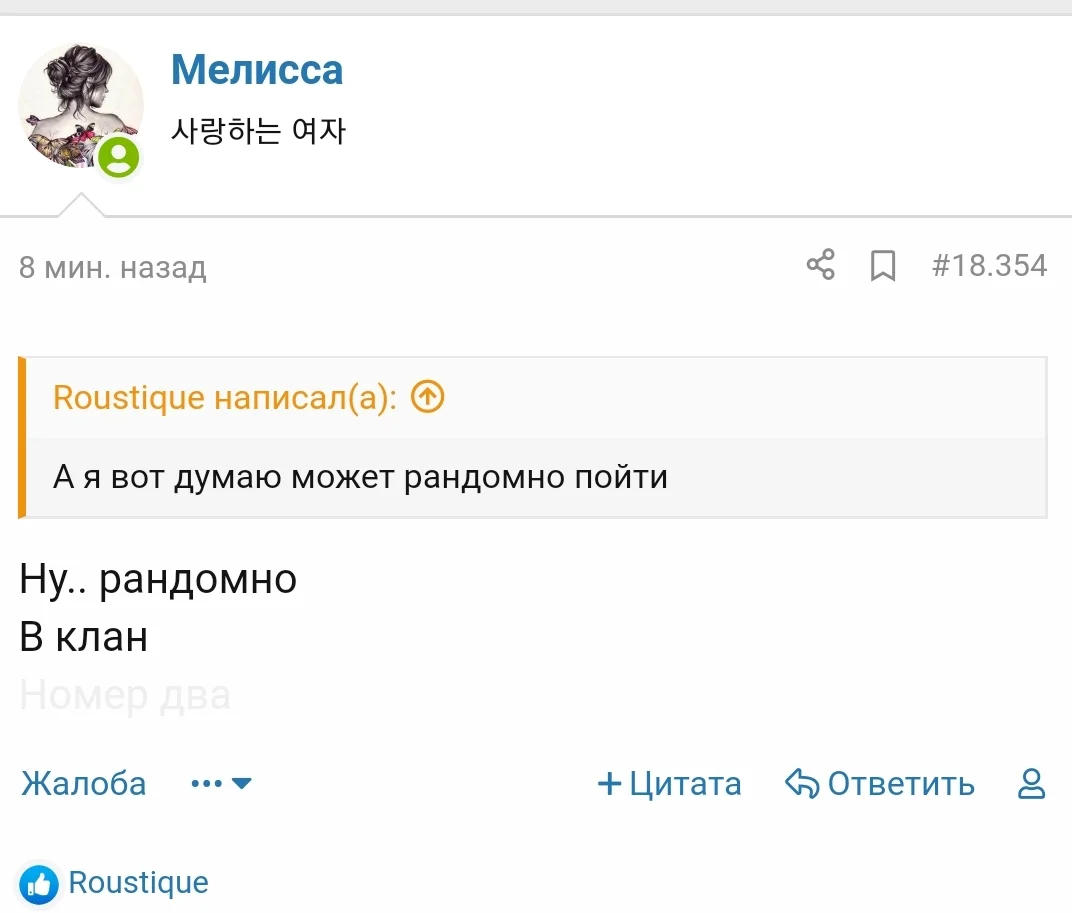Open Мелисса's profile name link

pos(257,70)
